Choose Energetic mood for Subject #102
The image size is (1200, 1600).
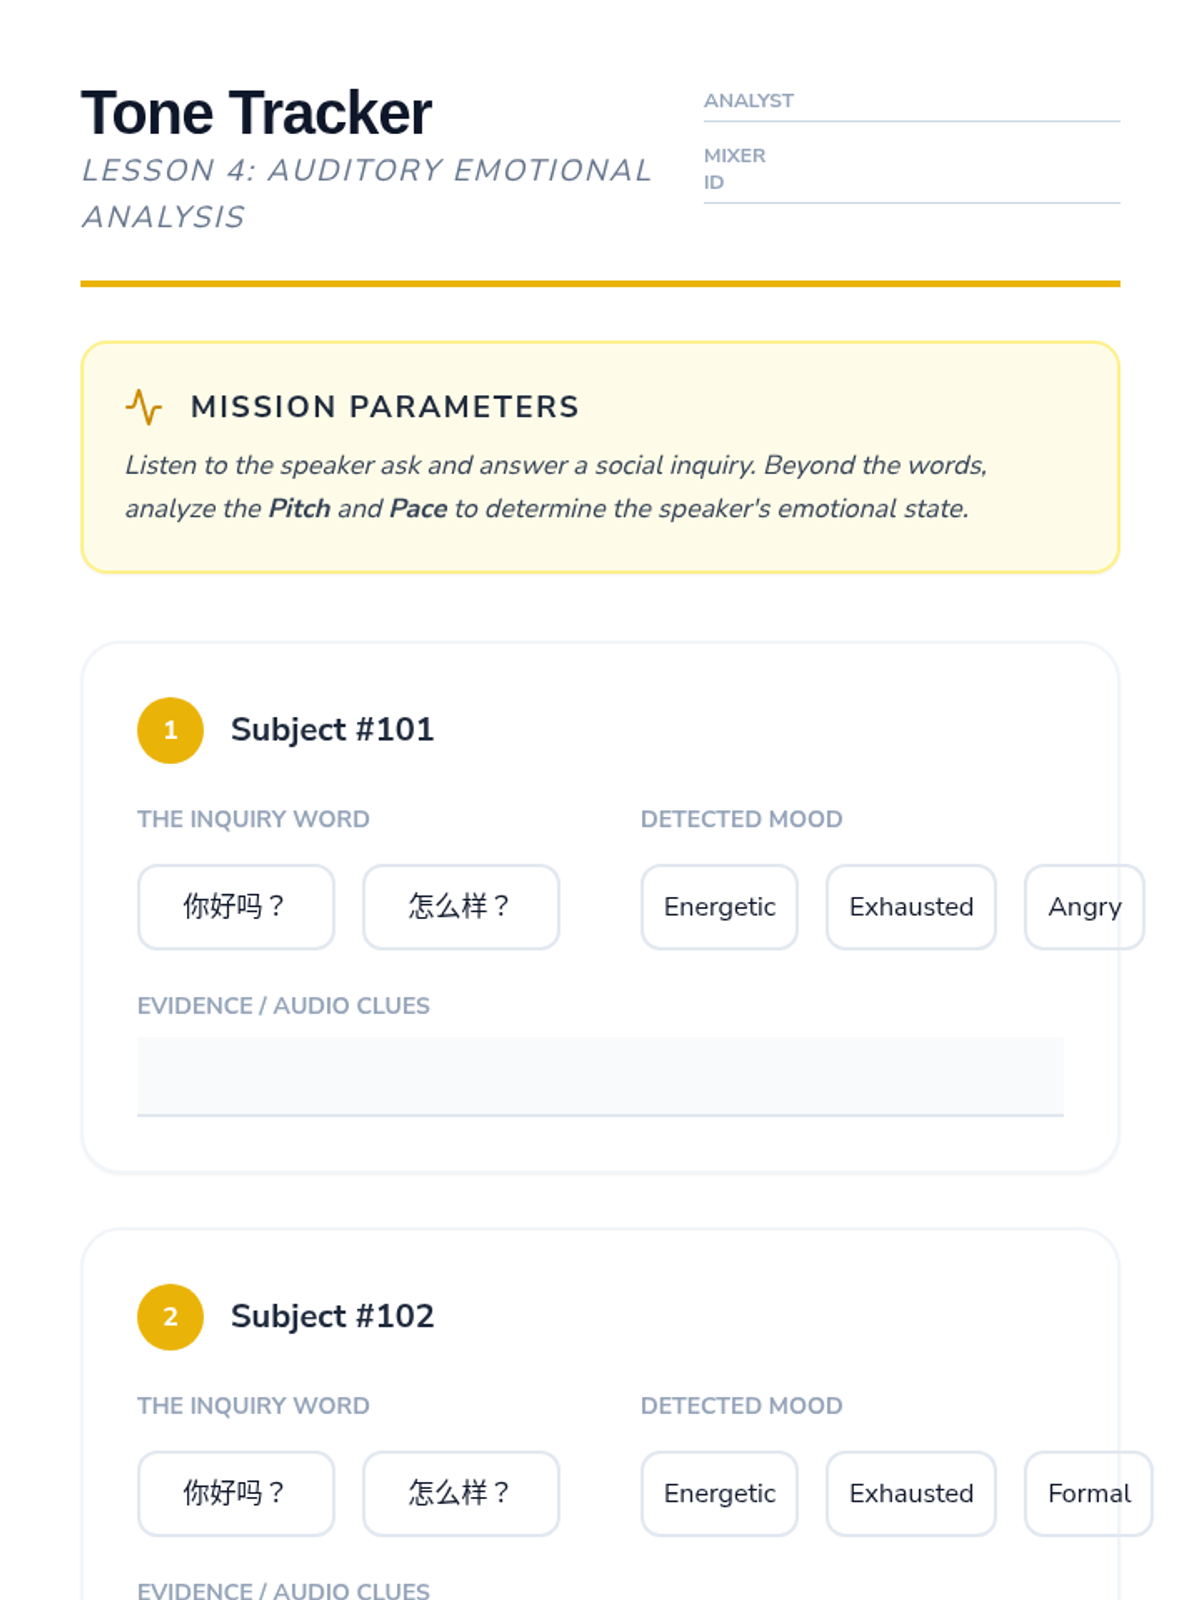coord(719,1494)
